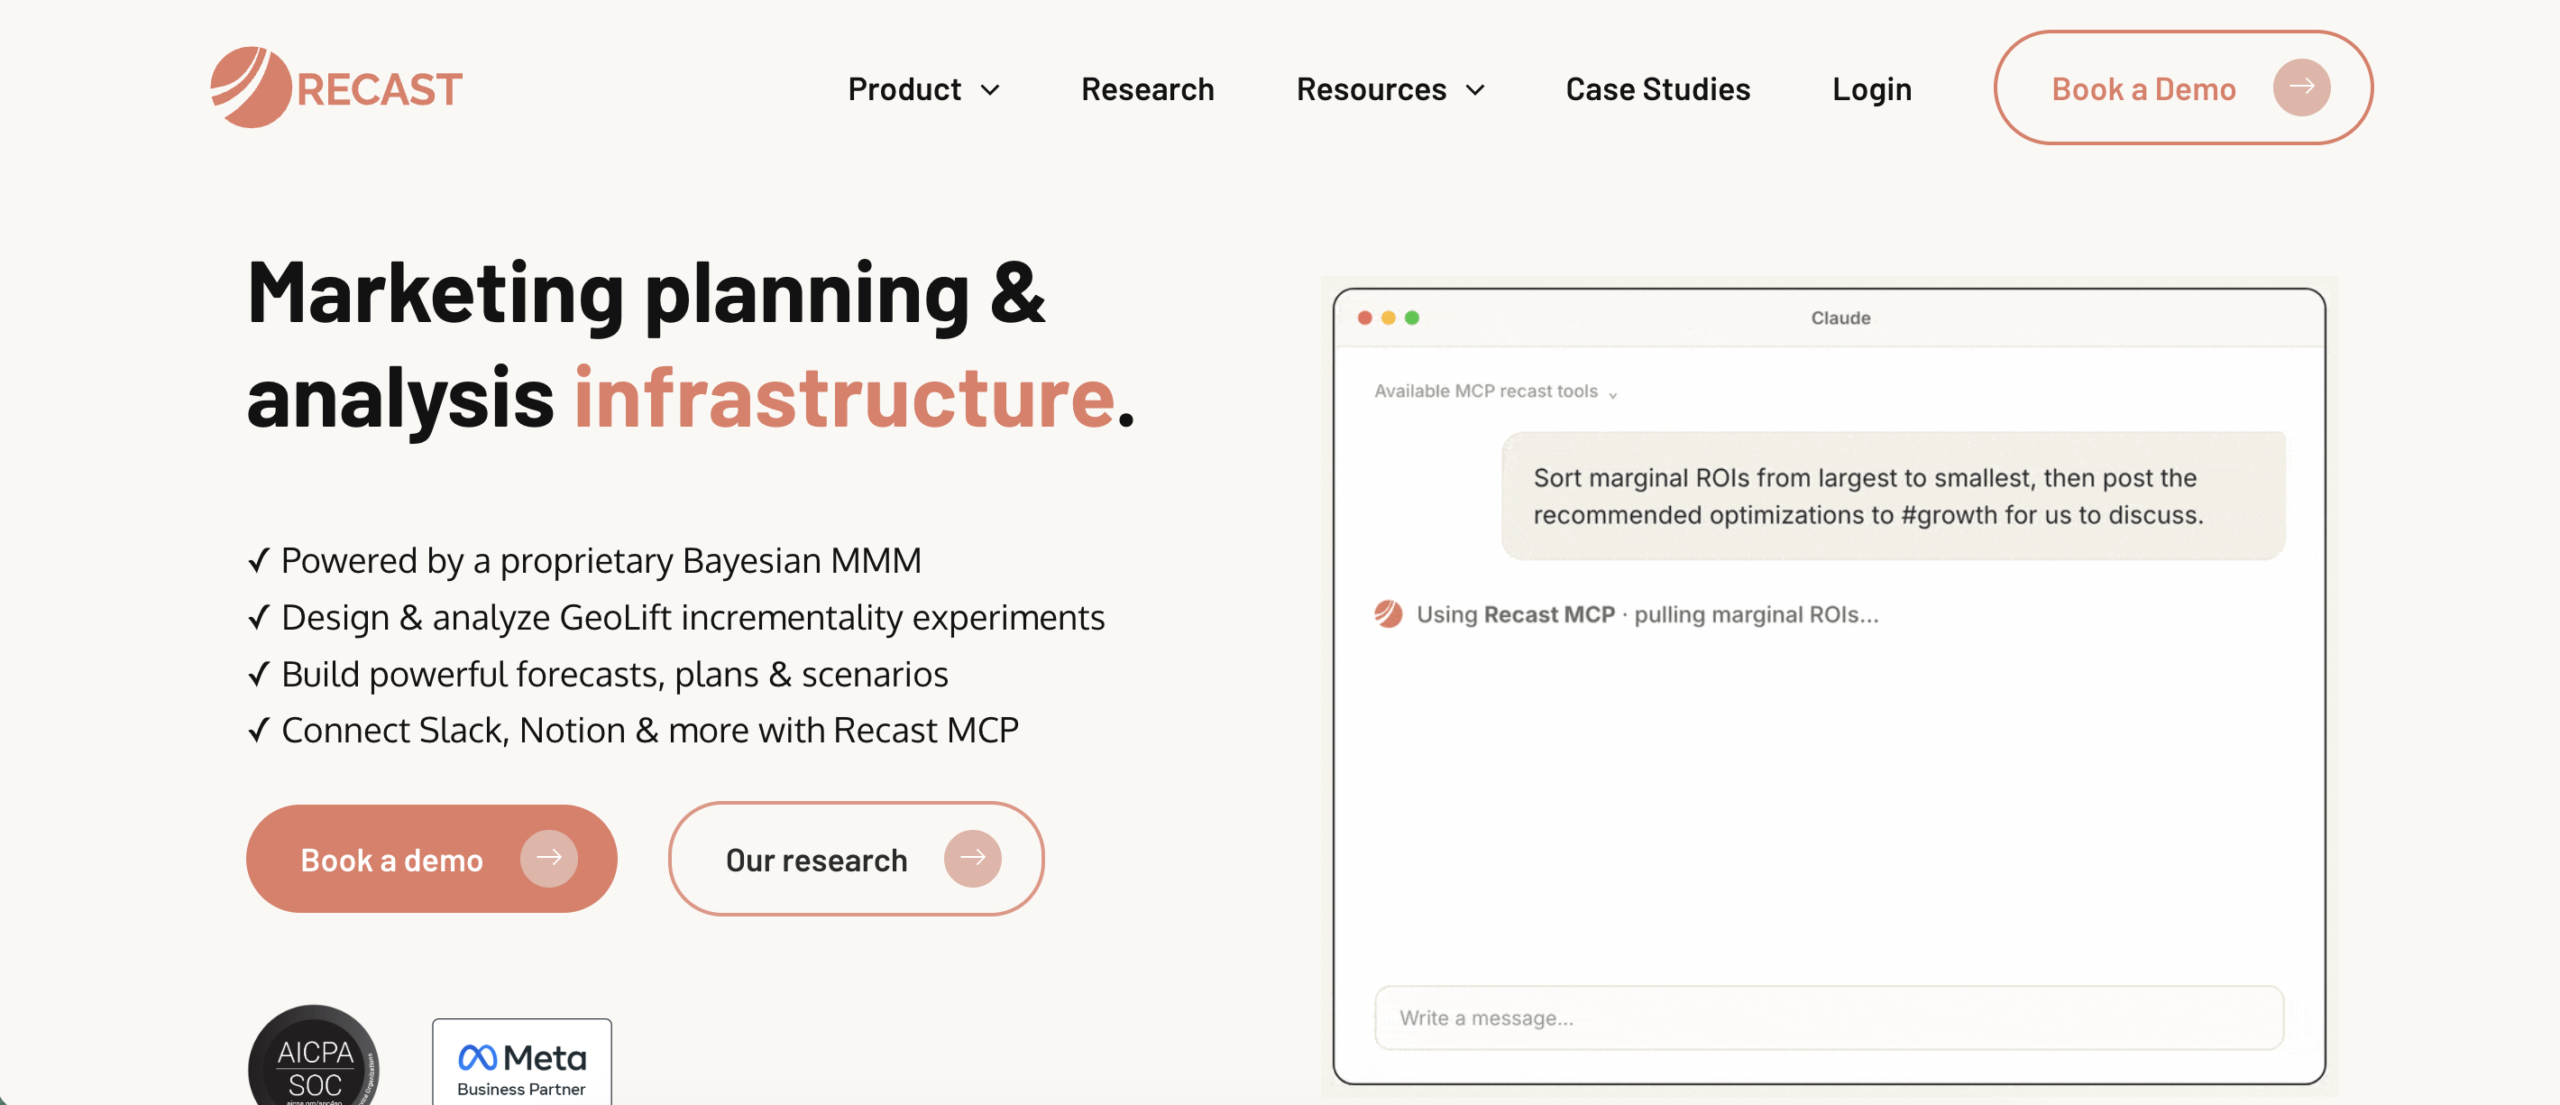Click the yellow window dot in Claude mockup
The image size is (2560, 1105).
tap(1388, 318)
